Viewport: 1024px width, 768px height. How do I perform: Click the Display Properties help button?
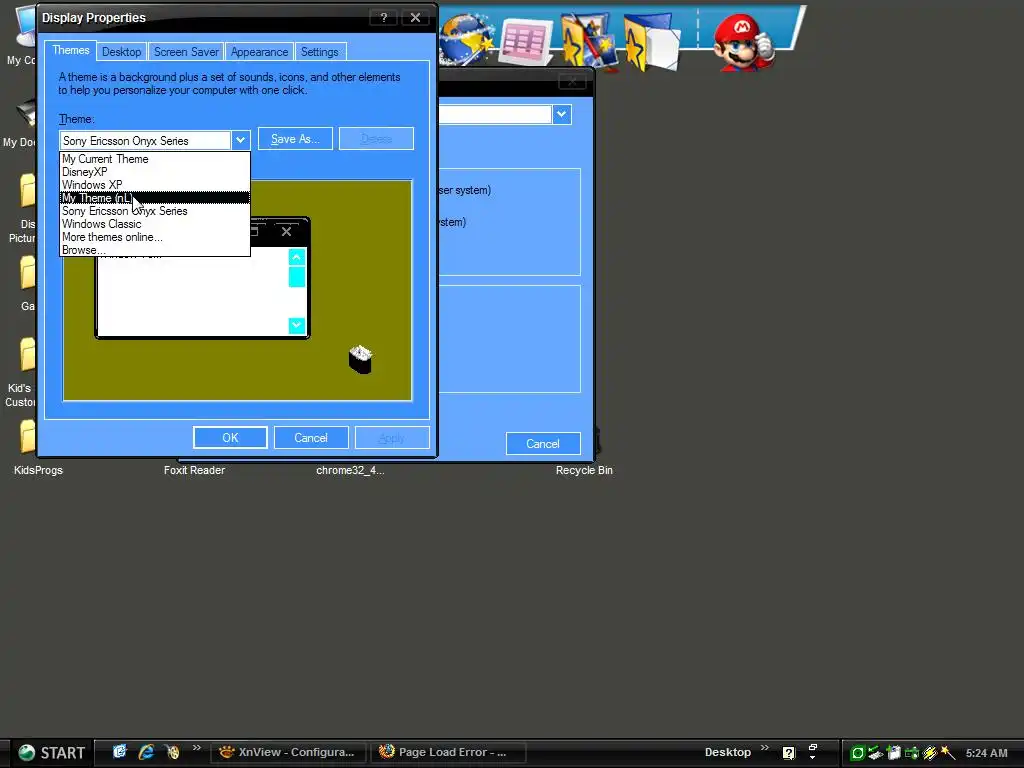click(384, 18)
